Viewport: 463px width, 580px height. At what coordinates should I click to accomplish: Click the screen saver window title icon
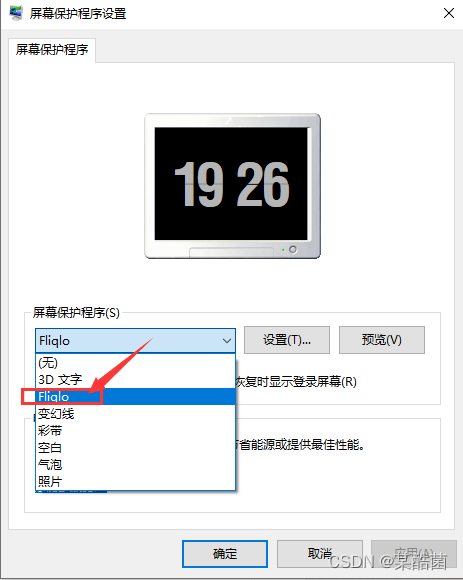pos(16,13)
